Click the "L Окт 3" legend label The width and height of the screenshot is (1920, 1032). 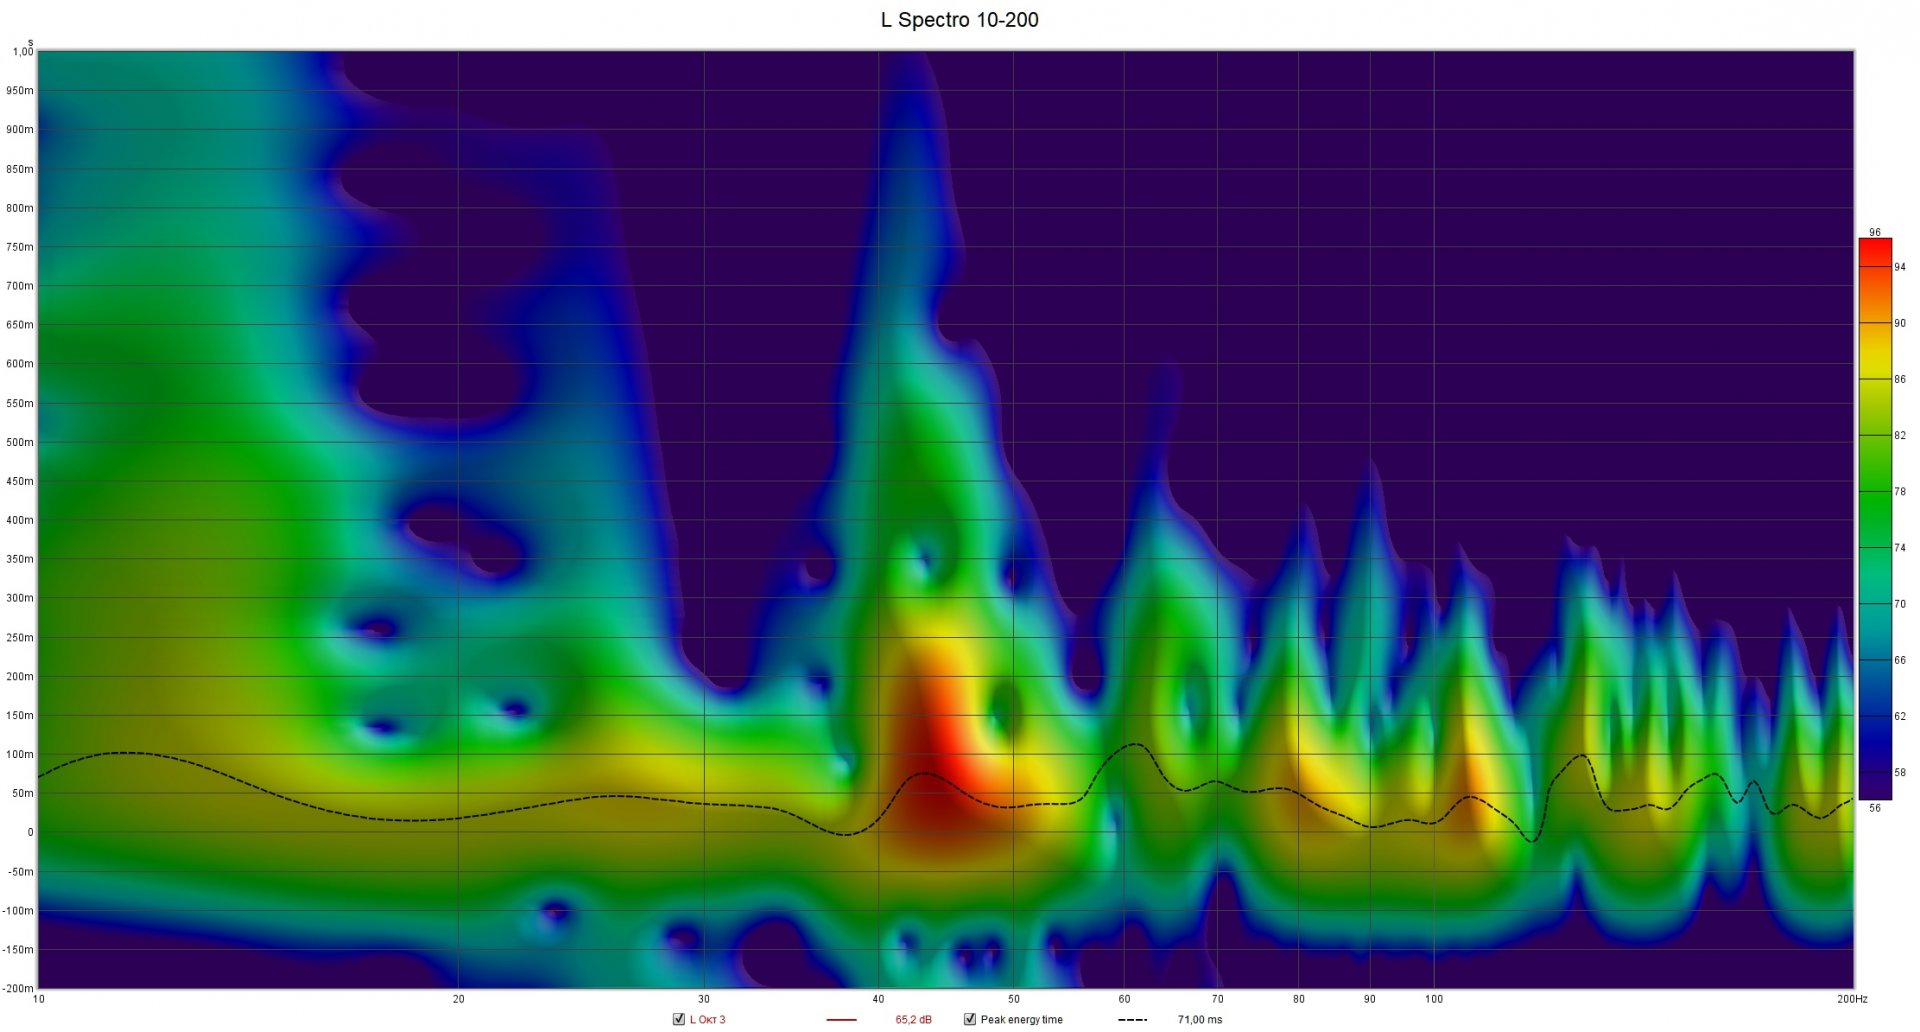708,1020
